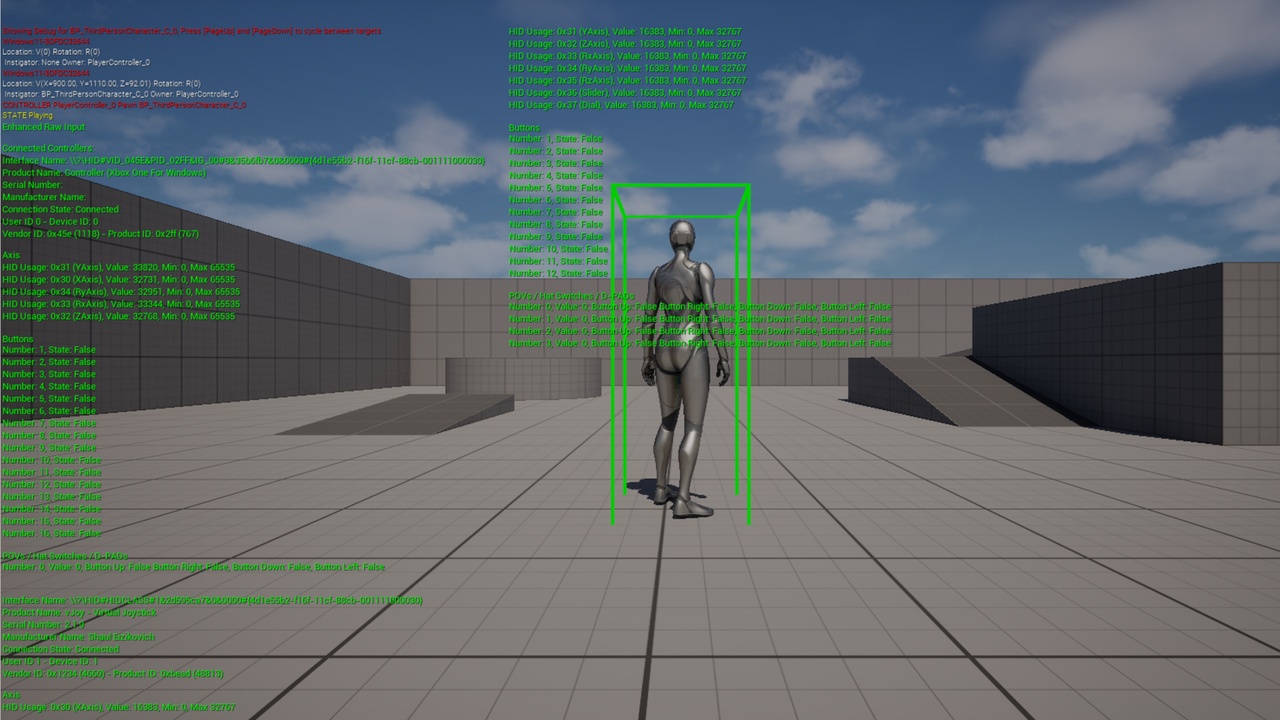Click the "HID Usage: 0x35 (RzAxis)" line

click(x=627, y=80)
